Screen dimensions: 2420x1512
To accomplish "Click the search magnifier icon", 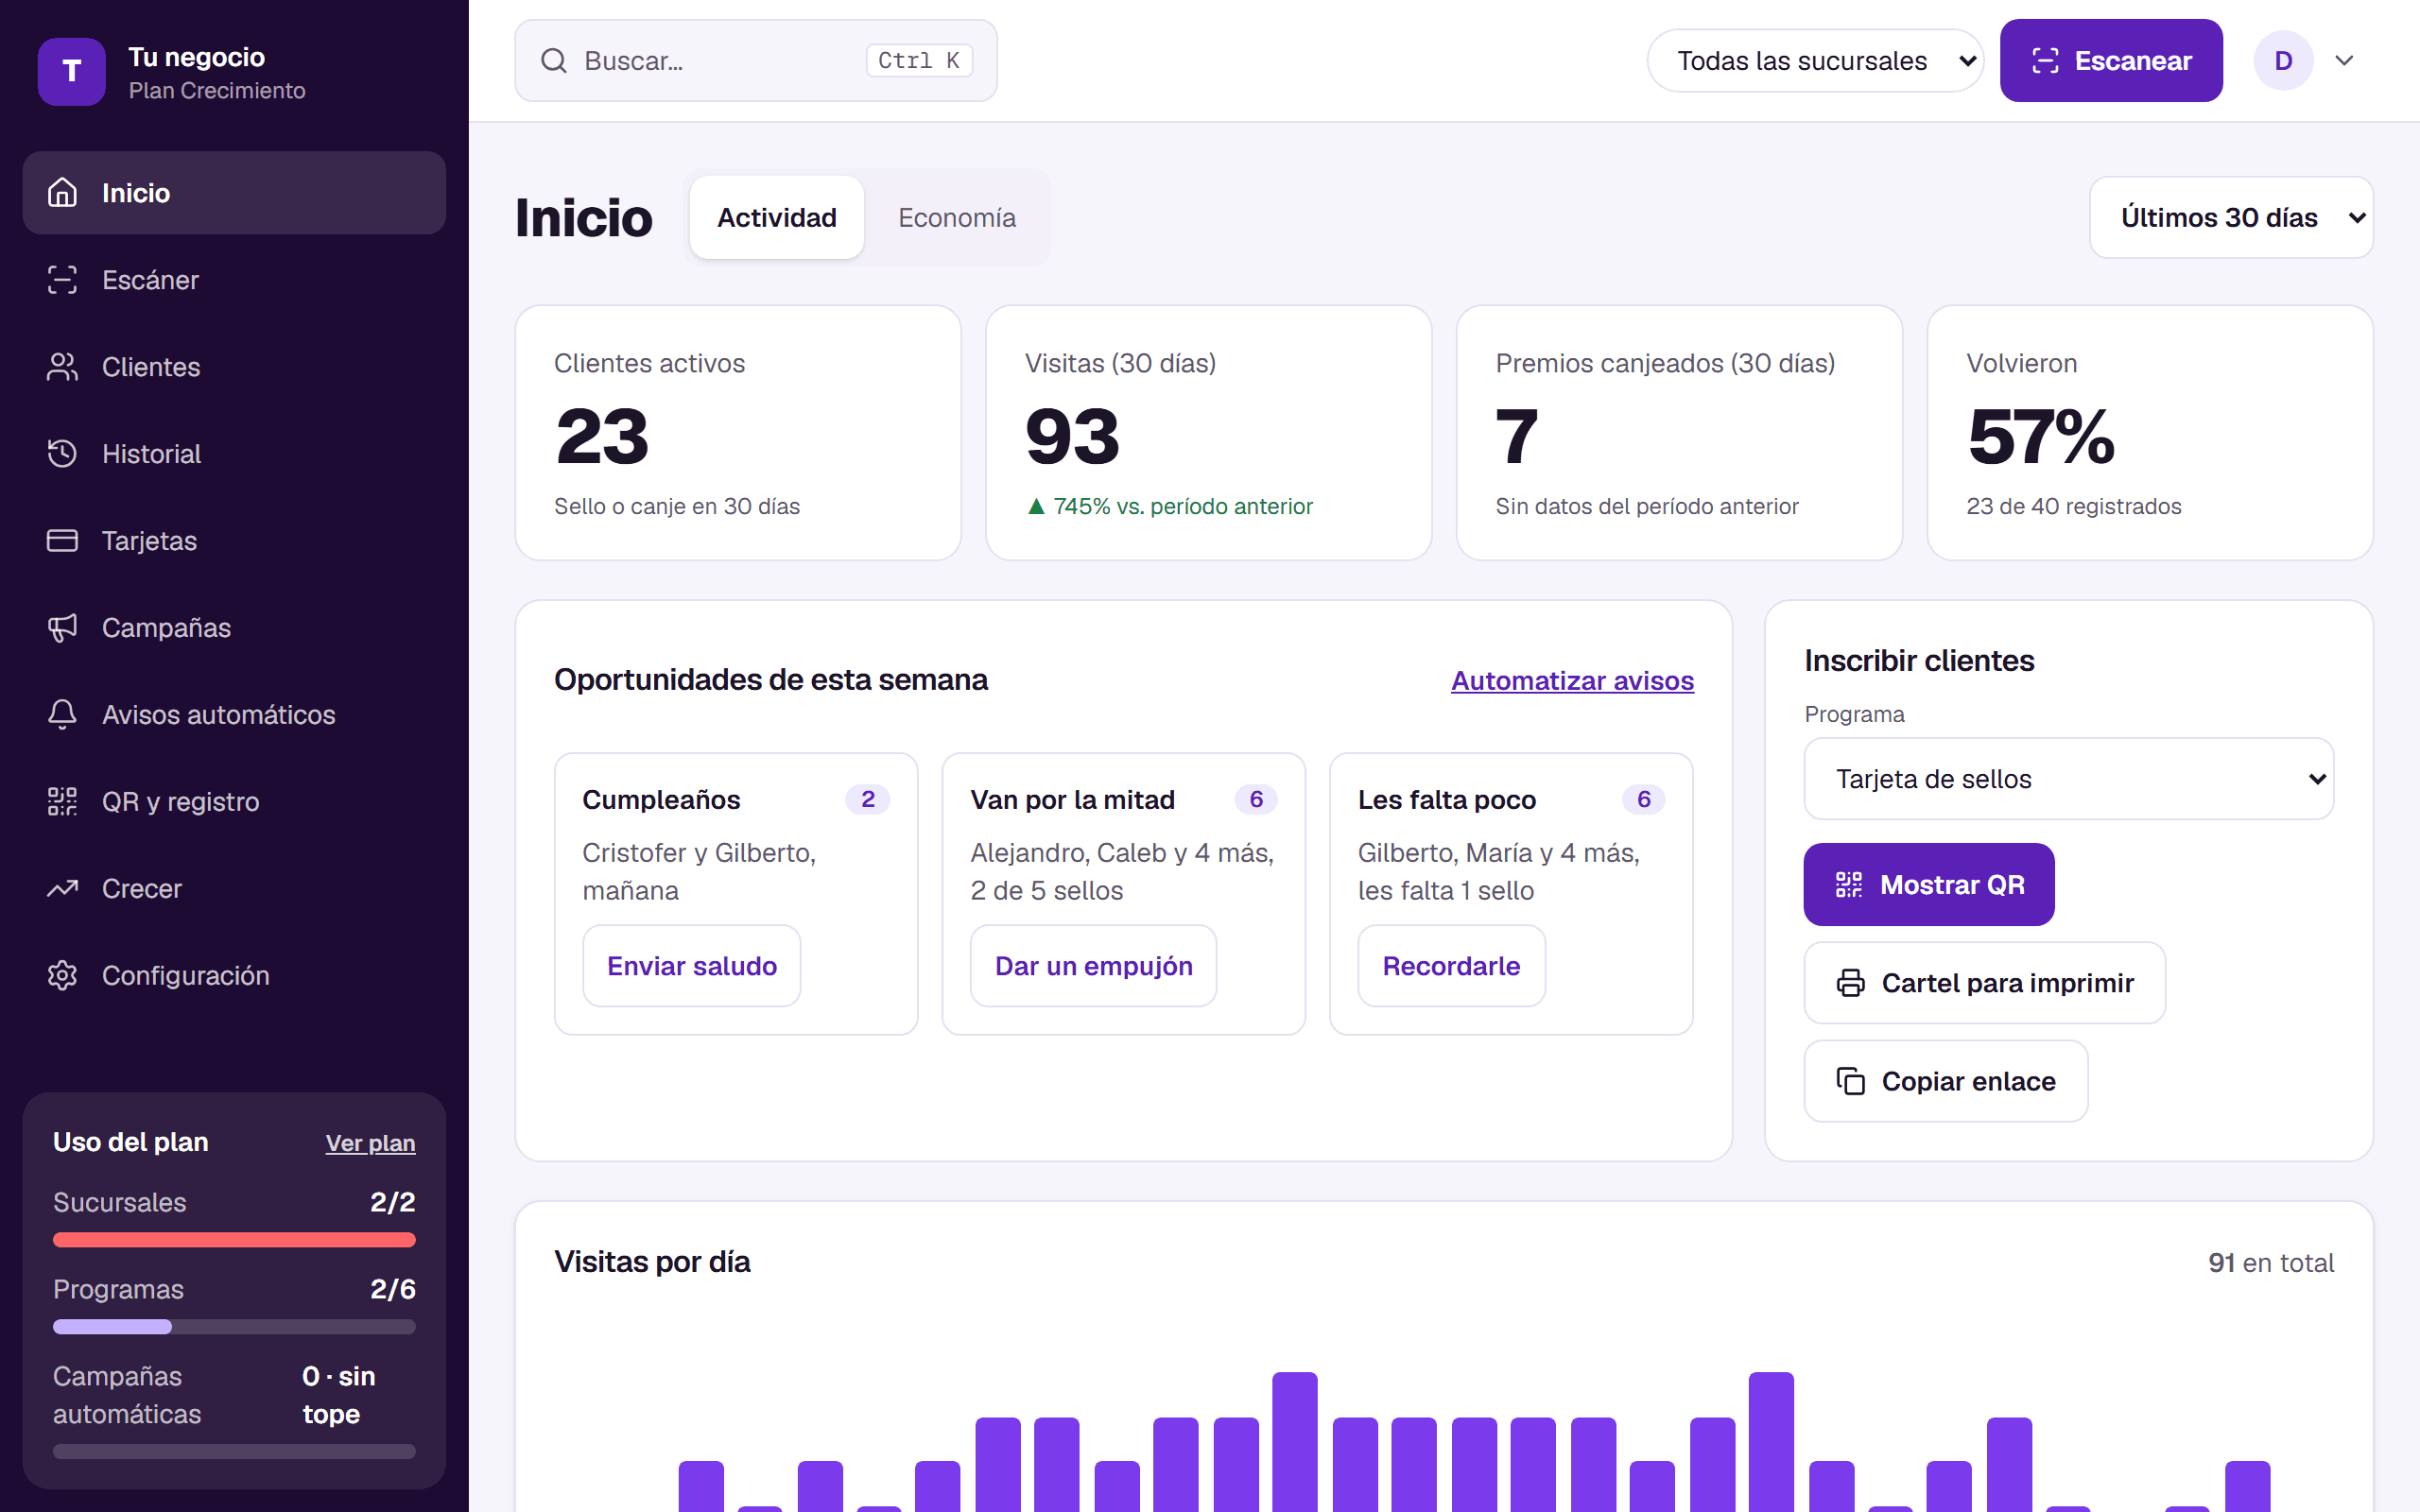I will pyautogui.click(x=554, y=61).
